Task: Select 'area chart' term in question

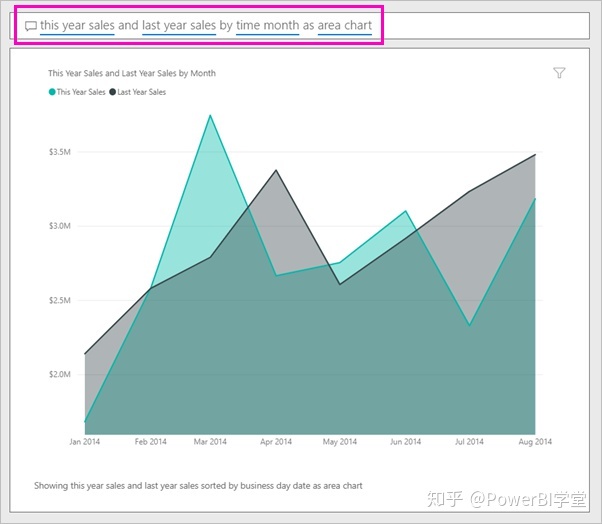Action: click(345, 25)
